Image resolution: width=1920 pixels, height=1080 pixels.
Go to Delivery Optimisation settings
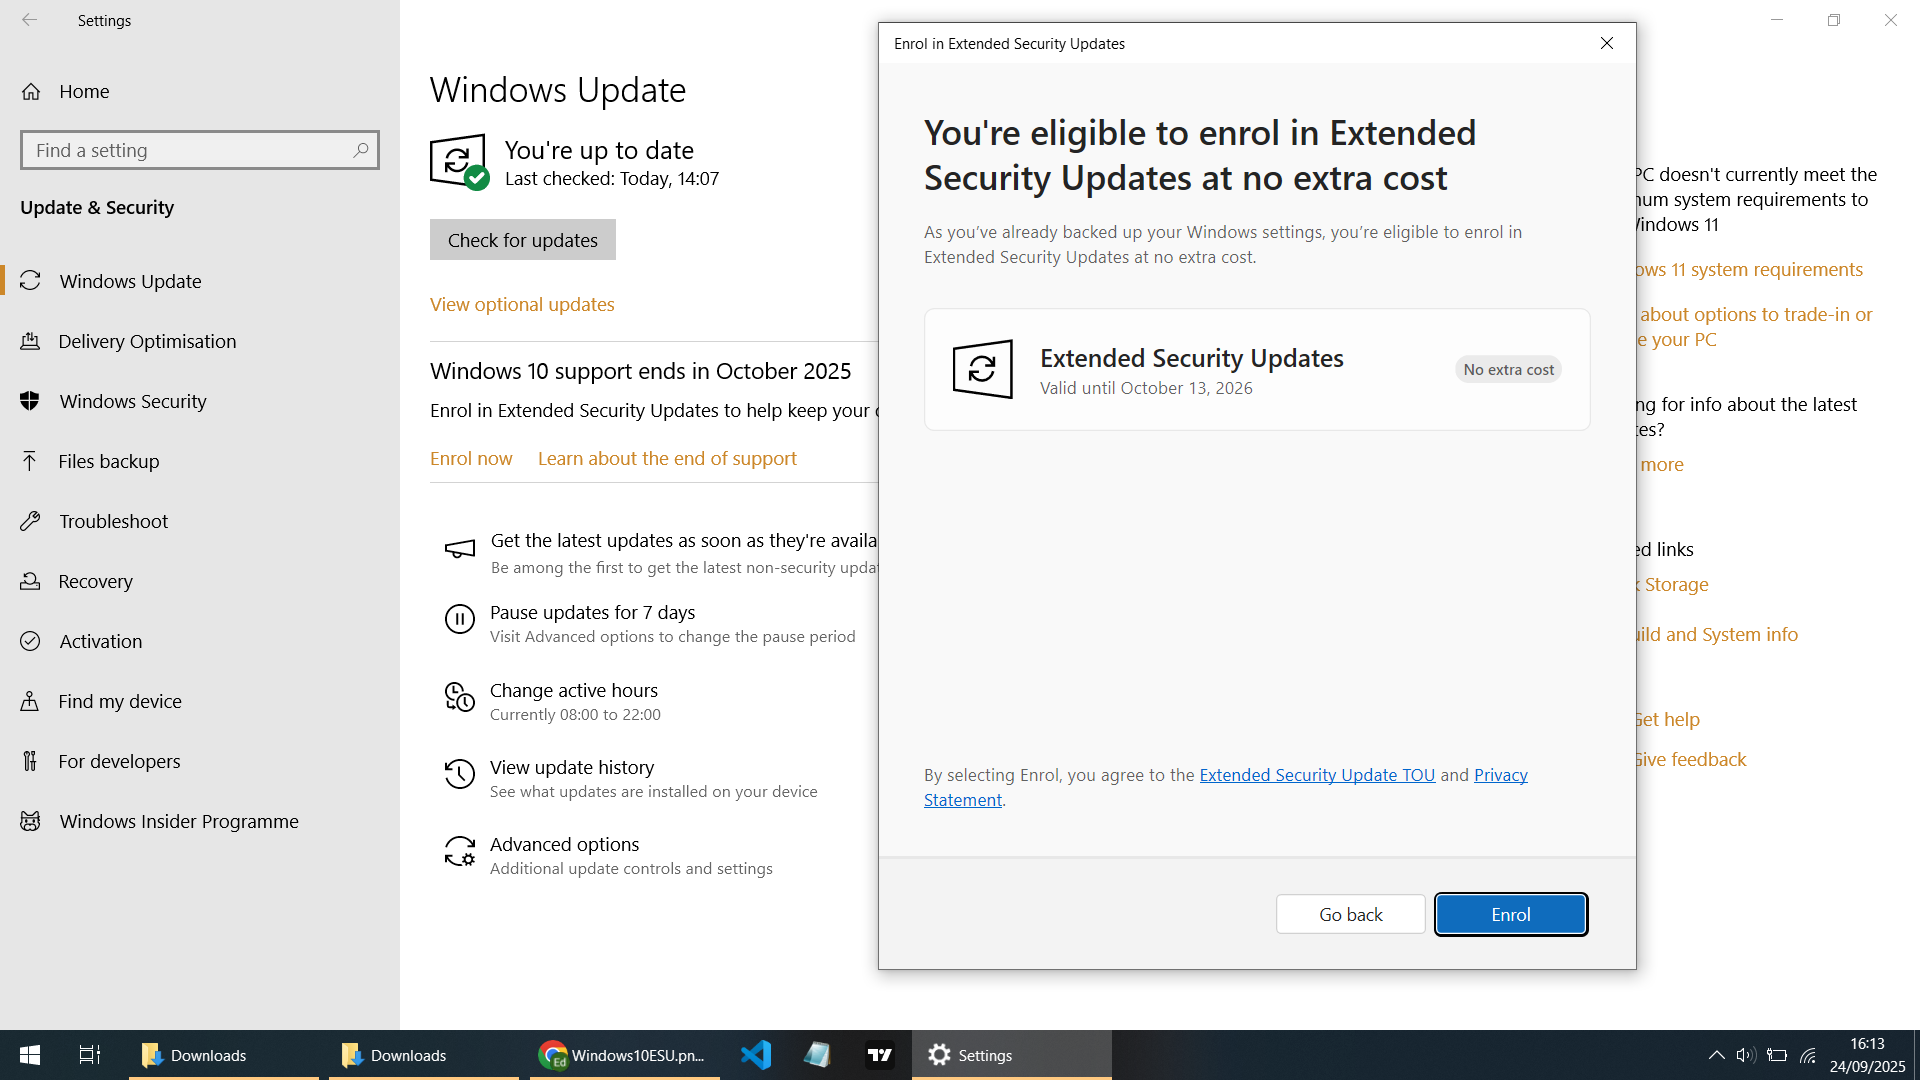pos(147,341)
